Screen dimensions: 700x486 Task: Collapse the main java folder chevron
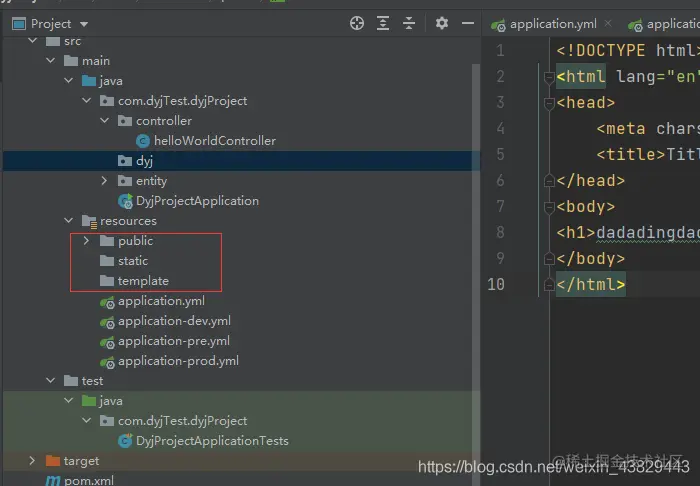(68, 80)
